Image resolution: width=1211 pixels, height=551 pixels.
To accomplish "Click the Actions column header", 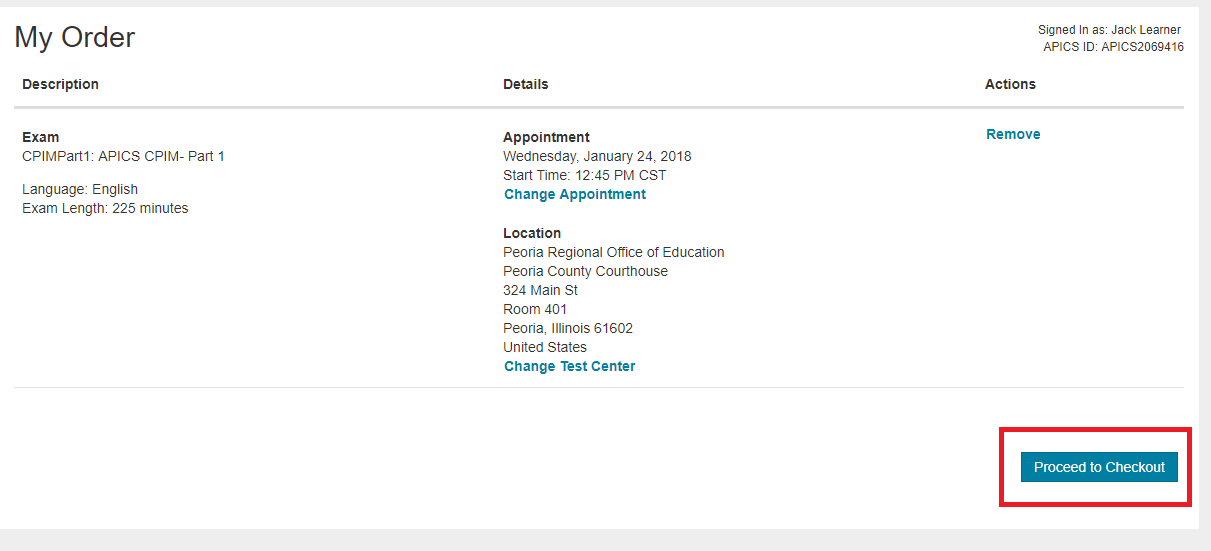I will (1010, 84).
